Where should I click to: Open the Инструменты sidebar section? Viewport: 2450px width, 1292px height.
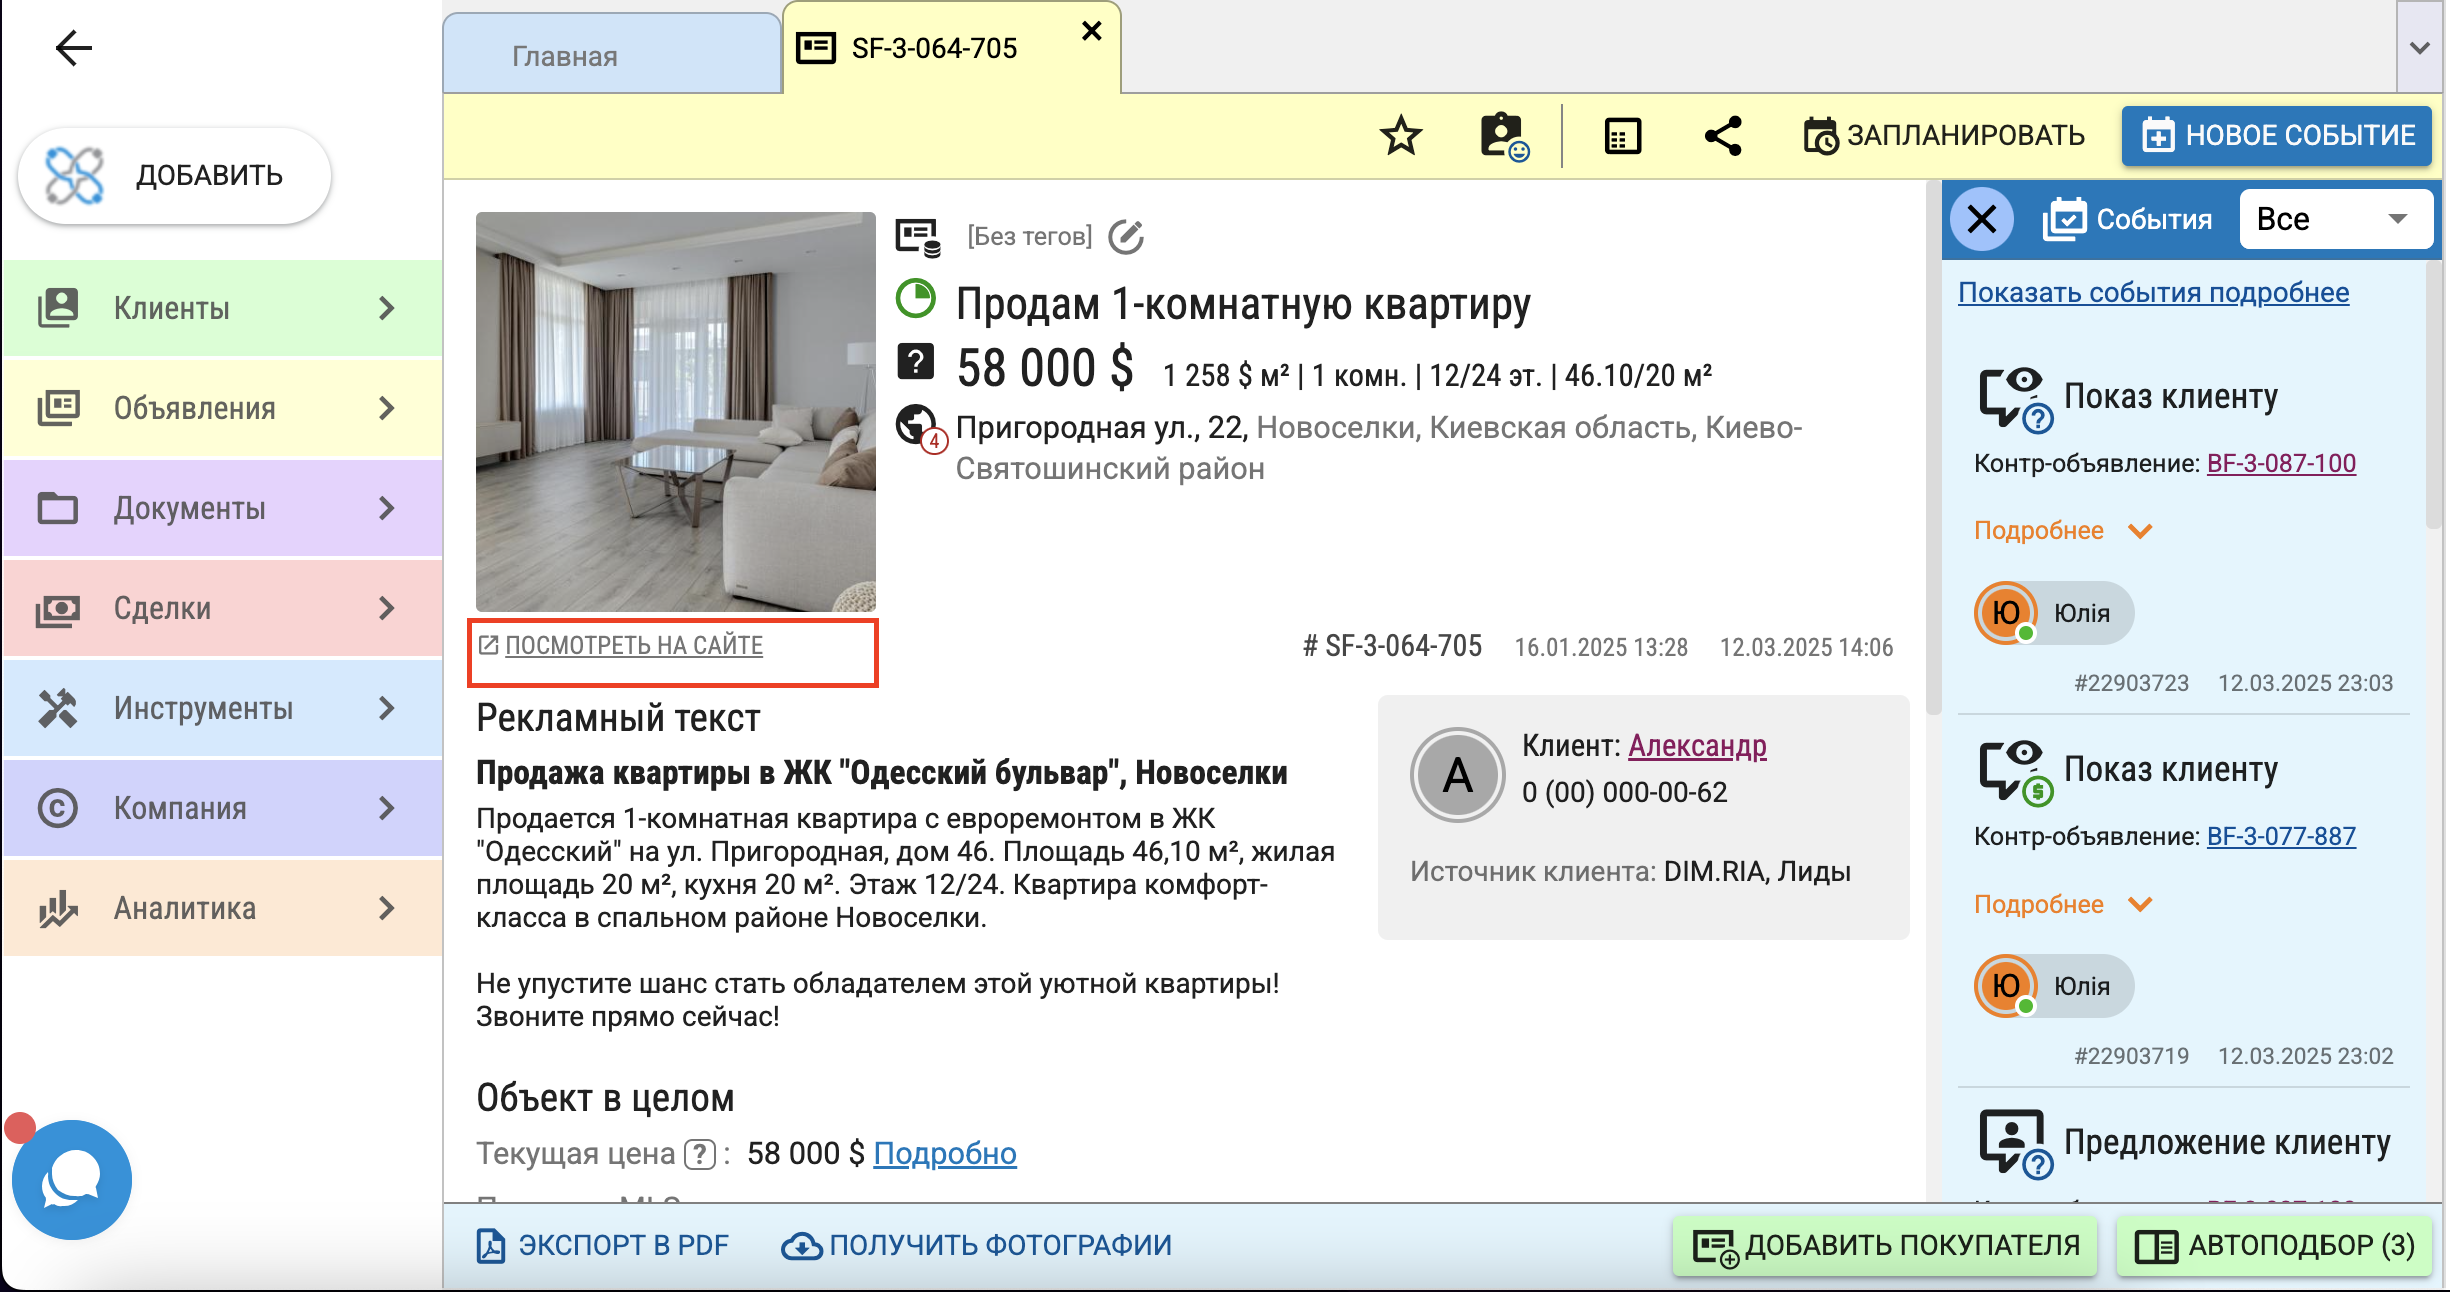(222, 708)
